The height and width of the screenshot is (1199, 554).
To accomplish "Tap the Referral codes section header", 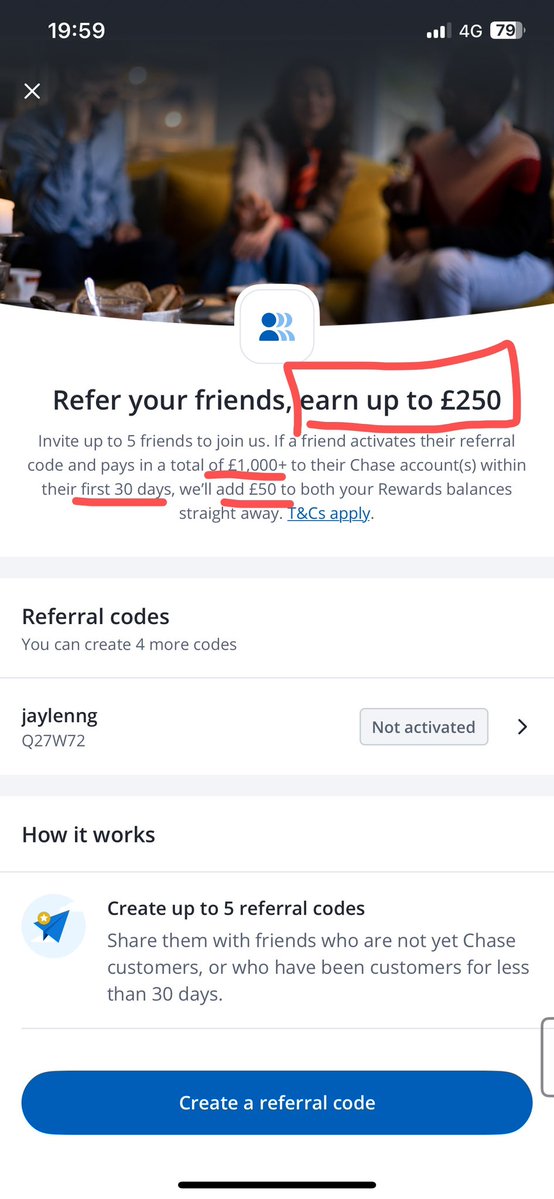I will (96, 616).
